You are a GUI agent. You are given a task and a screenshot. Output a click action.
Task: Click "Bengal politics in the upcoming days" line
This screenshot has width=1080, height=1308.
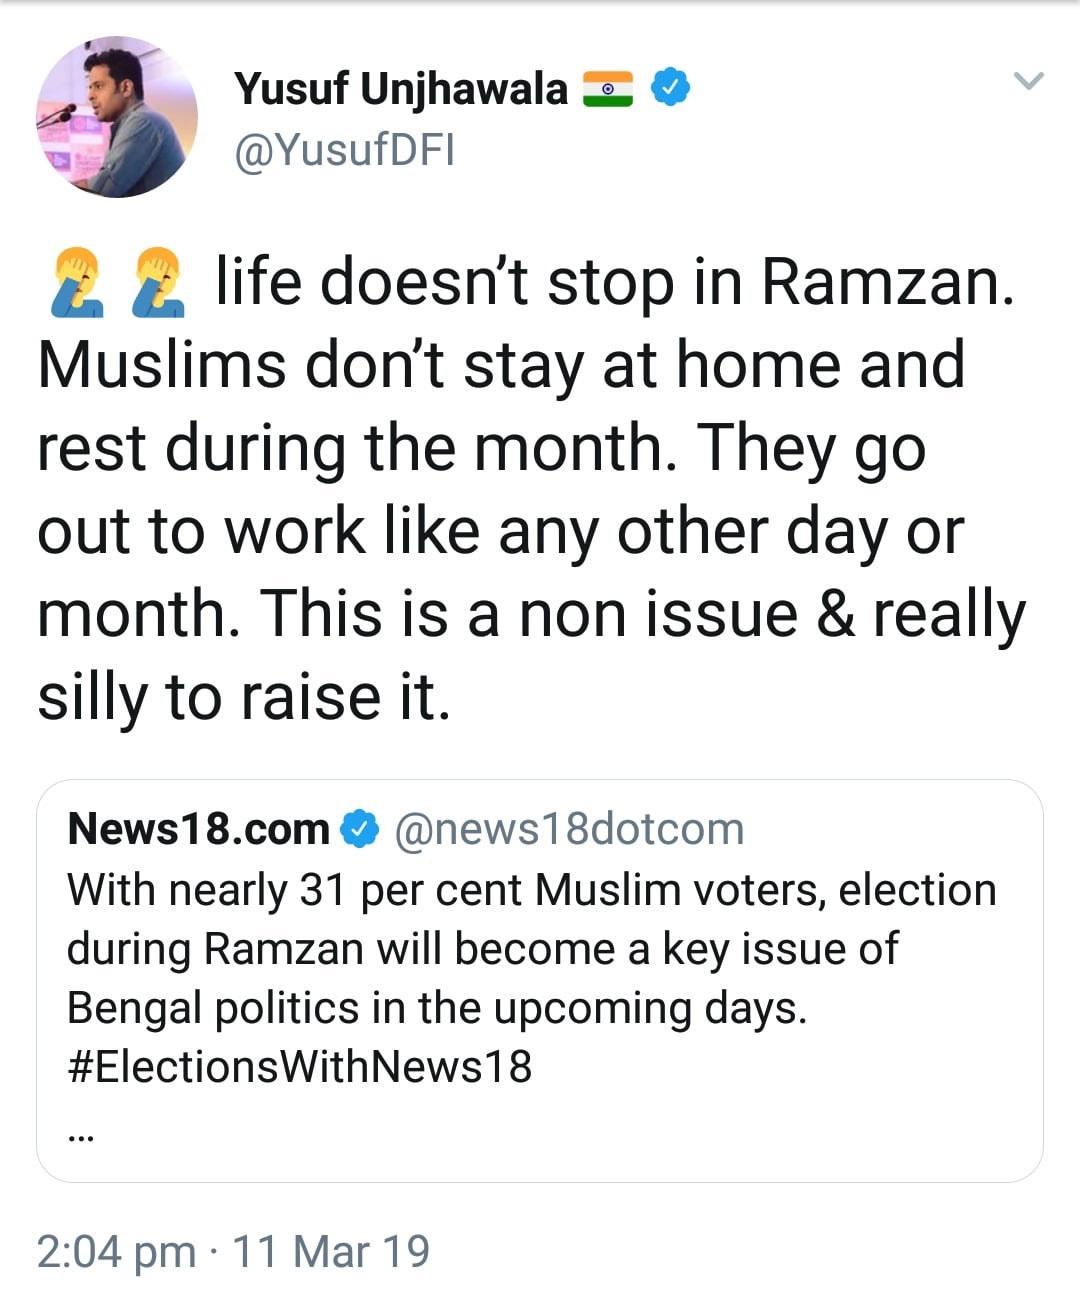point(436,1007)
